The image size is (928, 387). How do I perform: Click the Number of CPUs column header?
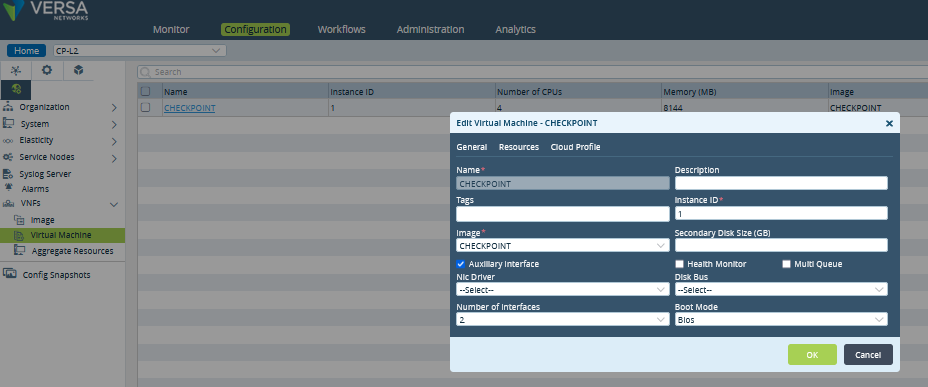pos(529,92)
